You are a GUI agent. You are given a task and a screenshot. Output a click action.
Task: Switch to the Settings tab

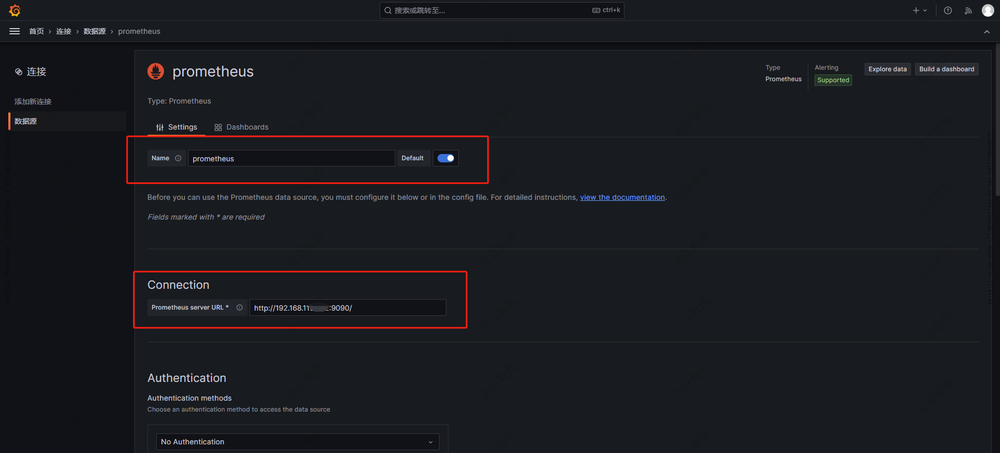click(x=177, y=127)
